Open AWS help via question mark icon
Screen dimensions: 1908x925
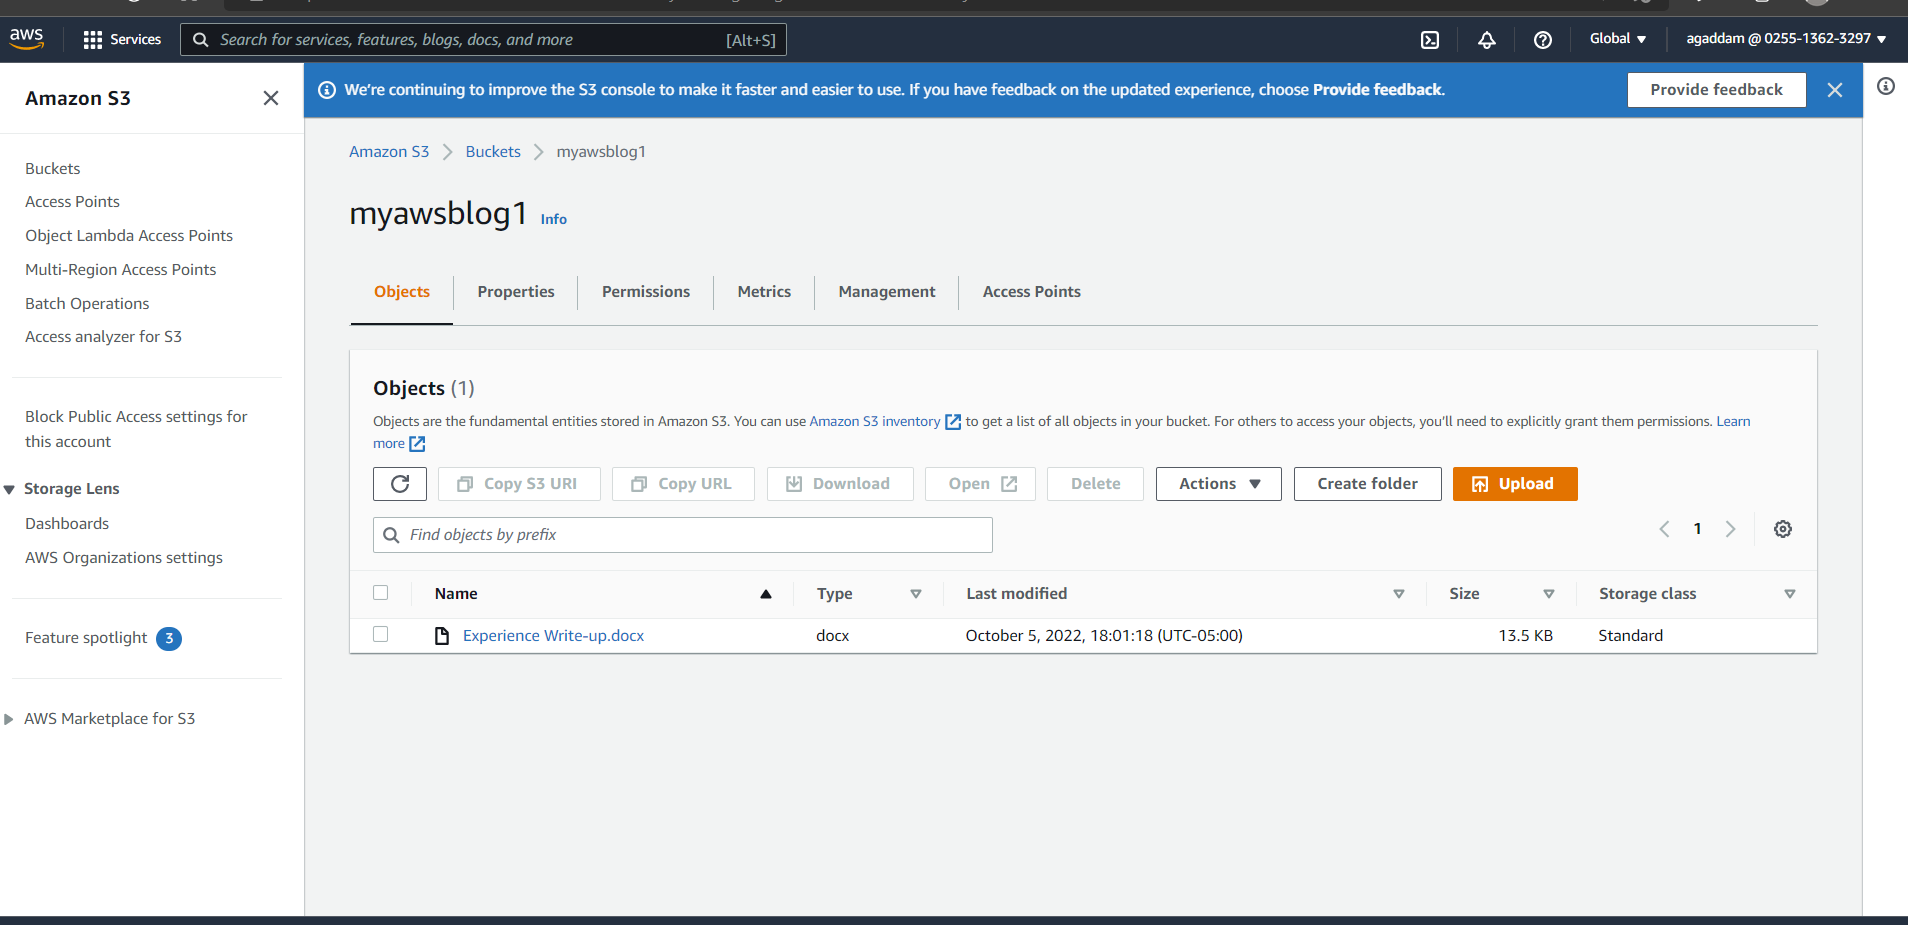1543,39
